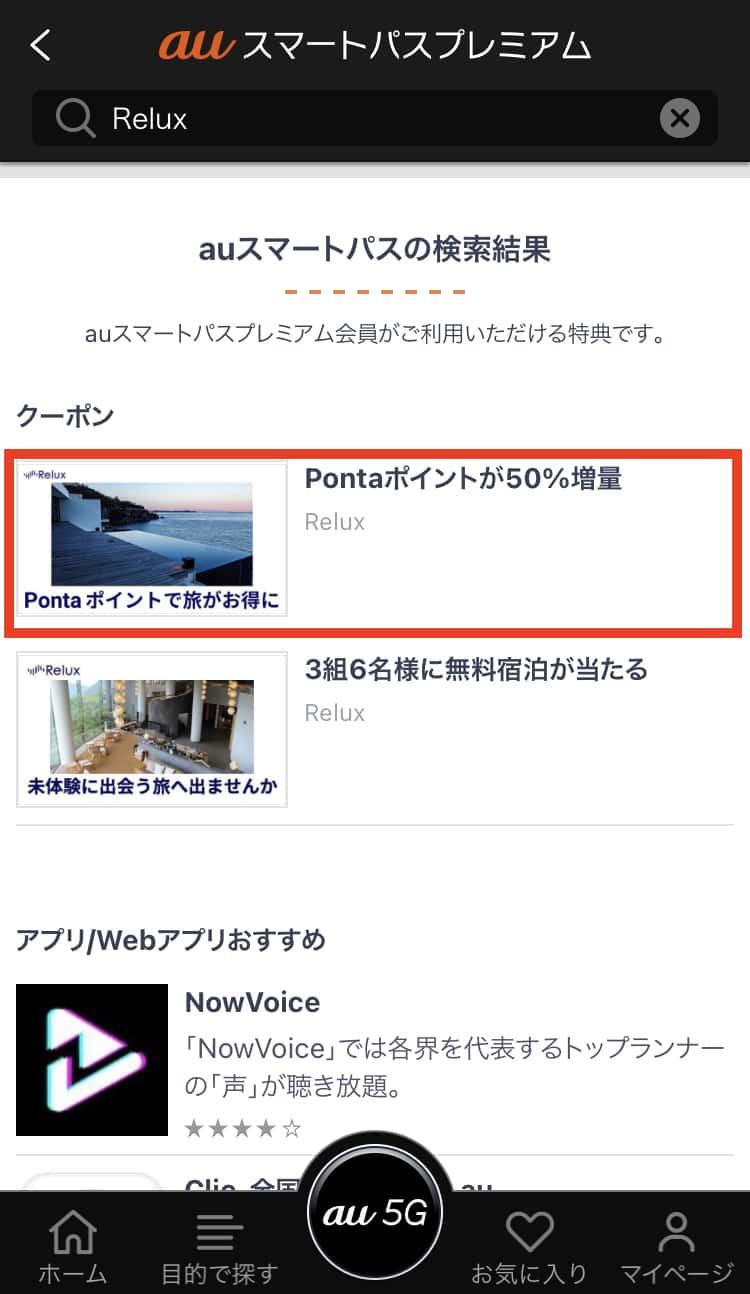Open the 目的で探す tab

tap(219, 1247)
